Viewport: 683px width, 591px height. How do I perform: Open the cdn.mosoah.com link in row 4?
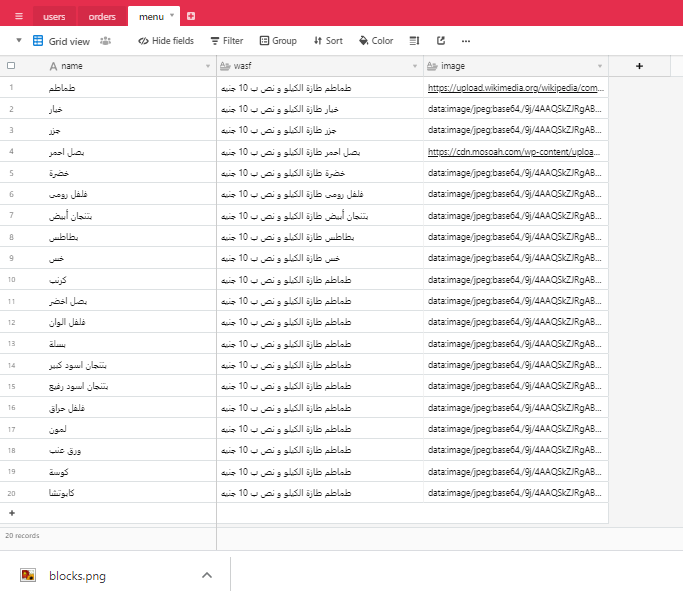click(x=514, y=152)
